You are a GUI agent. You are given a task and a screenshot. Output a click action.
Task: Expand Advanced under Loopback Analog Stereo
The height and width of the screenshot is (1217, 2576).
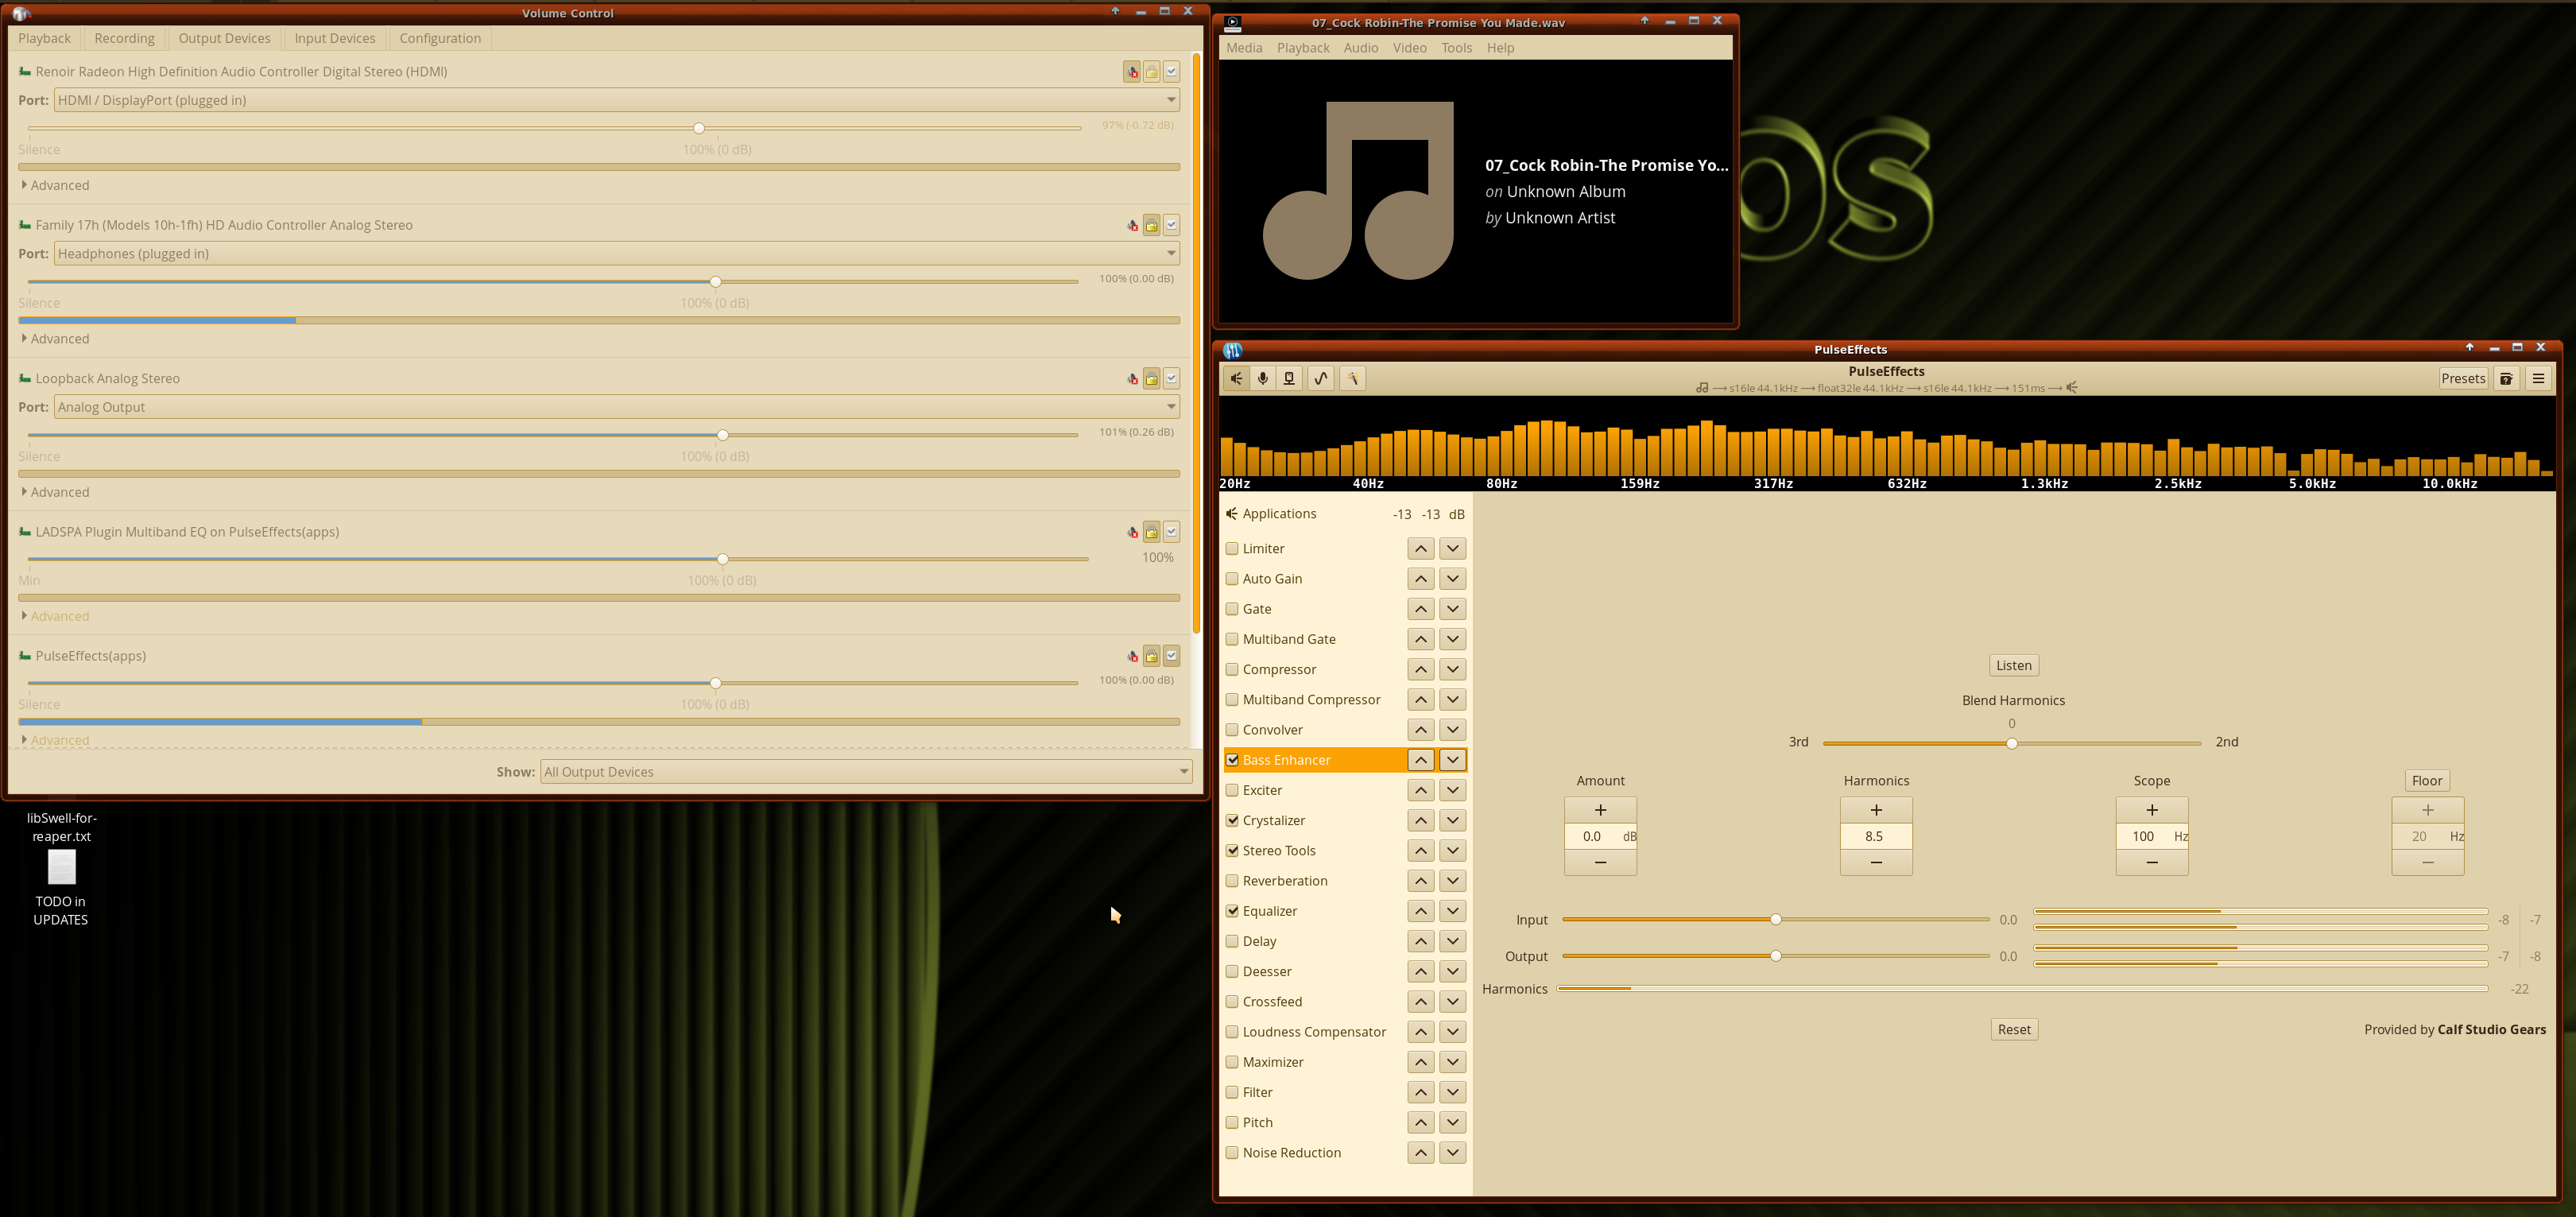(59, 492)
